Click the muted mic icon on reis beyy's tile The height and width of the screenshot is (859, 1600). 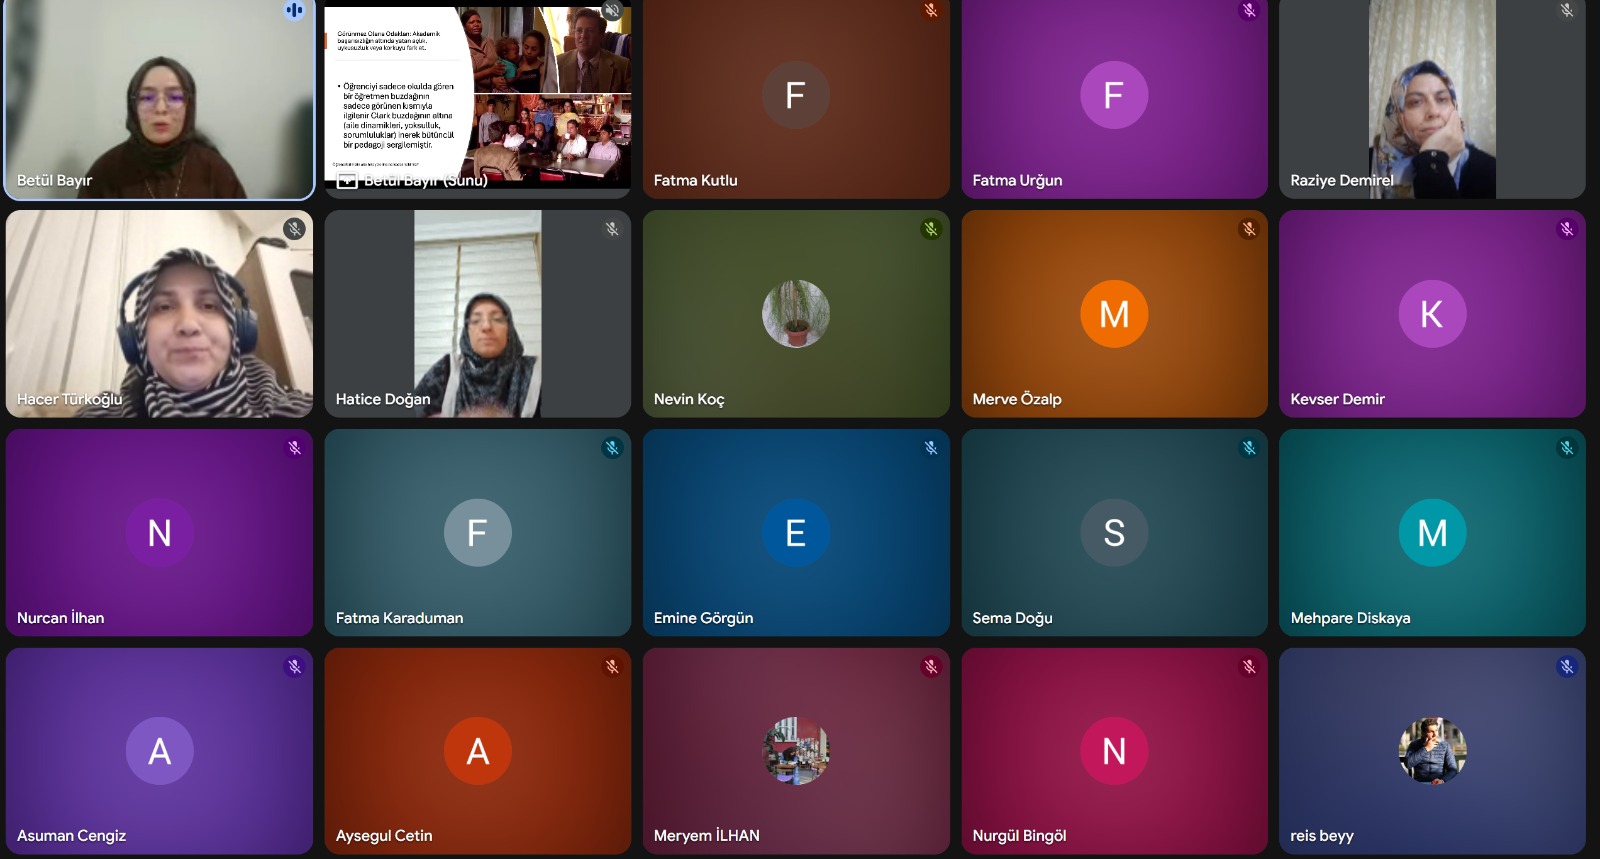1567,667
